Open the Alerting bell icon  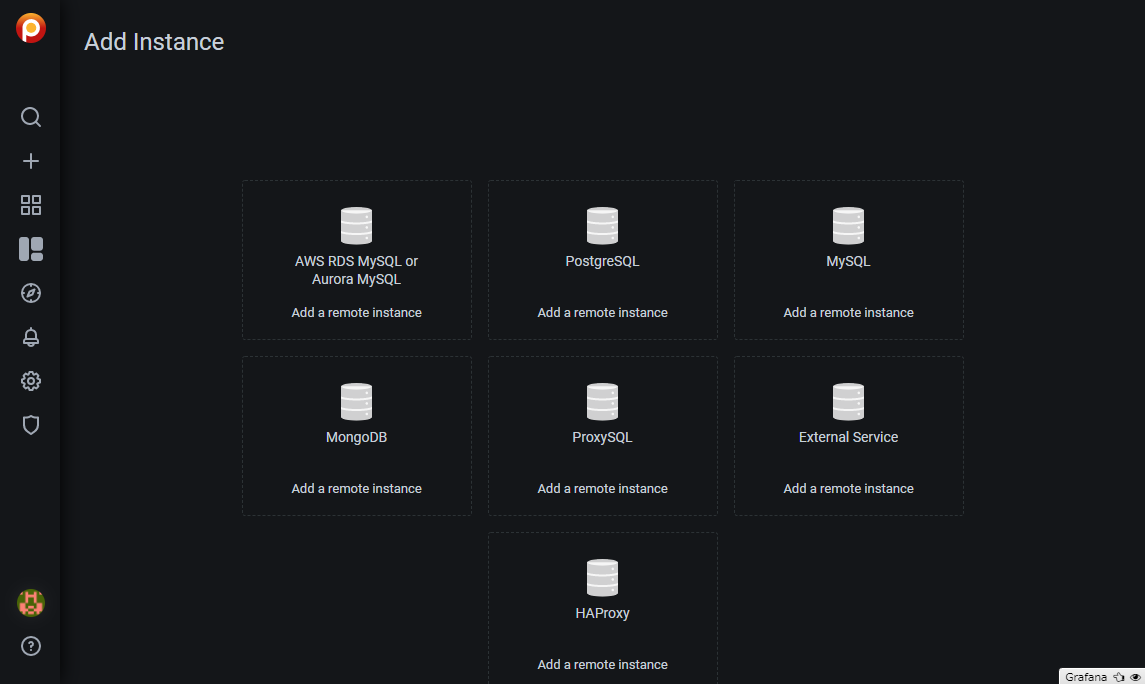click(x=31, y=337)
